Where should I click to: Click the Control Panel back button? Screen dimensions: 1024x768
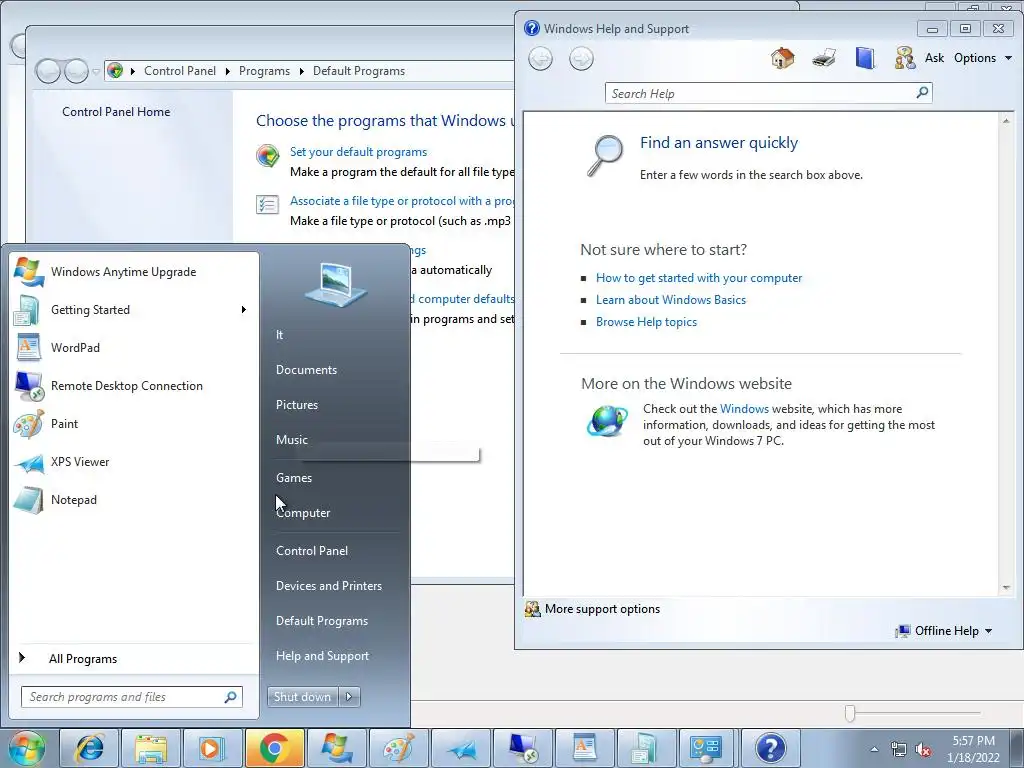pyautogui.click(x=48, y=71)
